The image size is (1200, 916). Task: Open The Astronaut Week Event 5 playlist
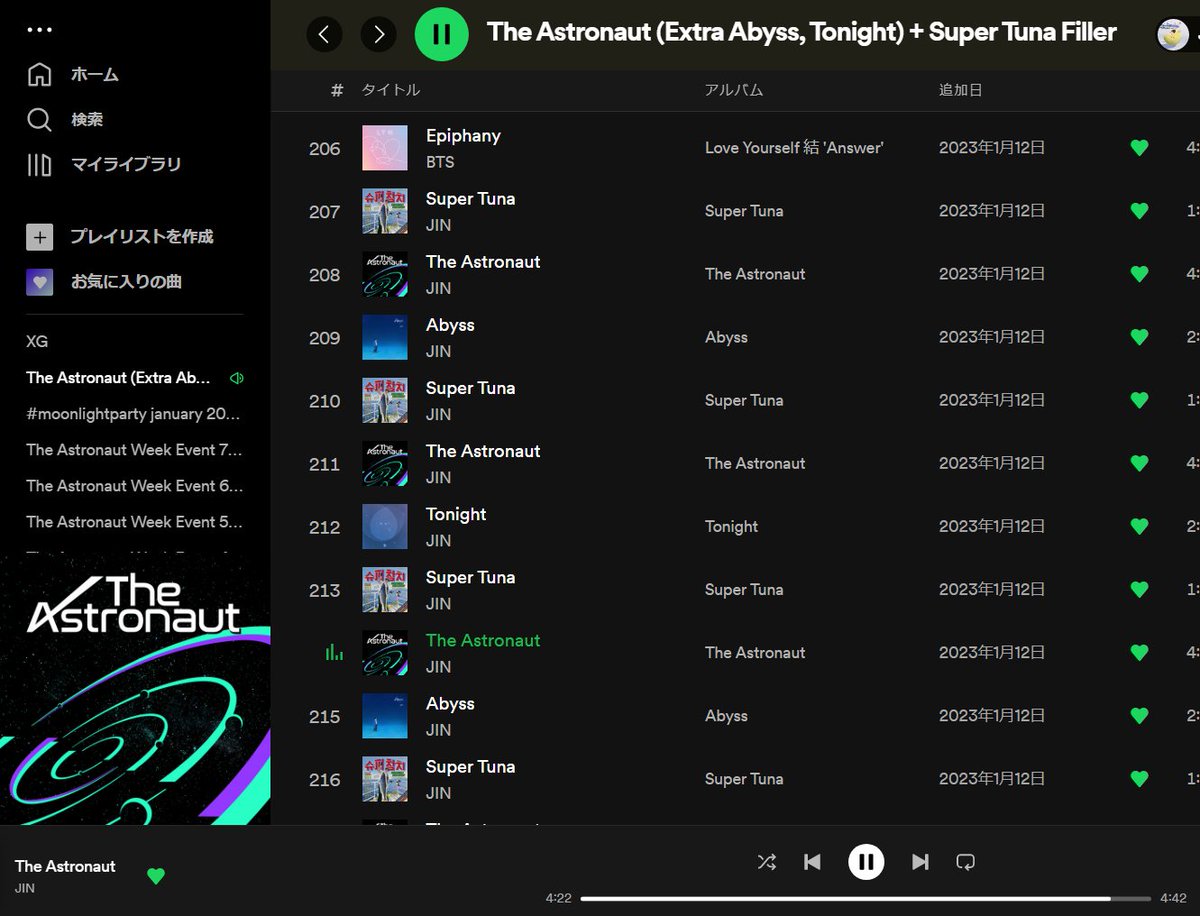pos(134,522)
